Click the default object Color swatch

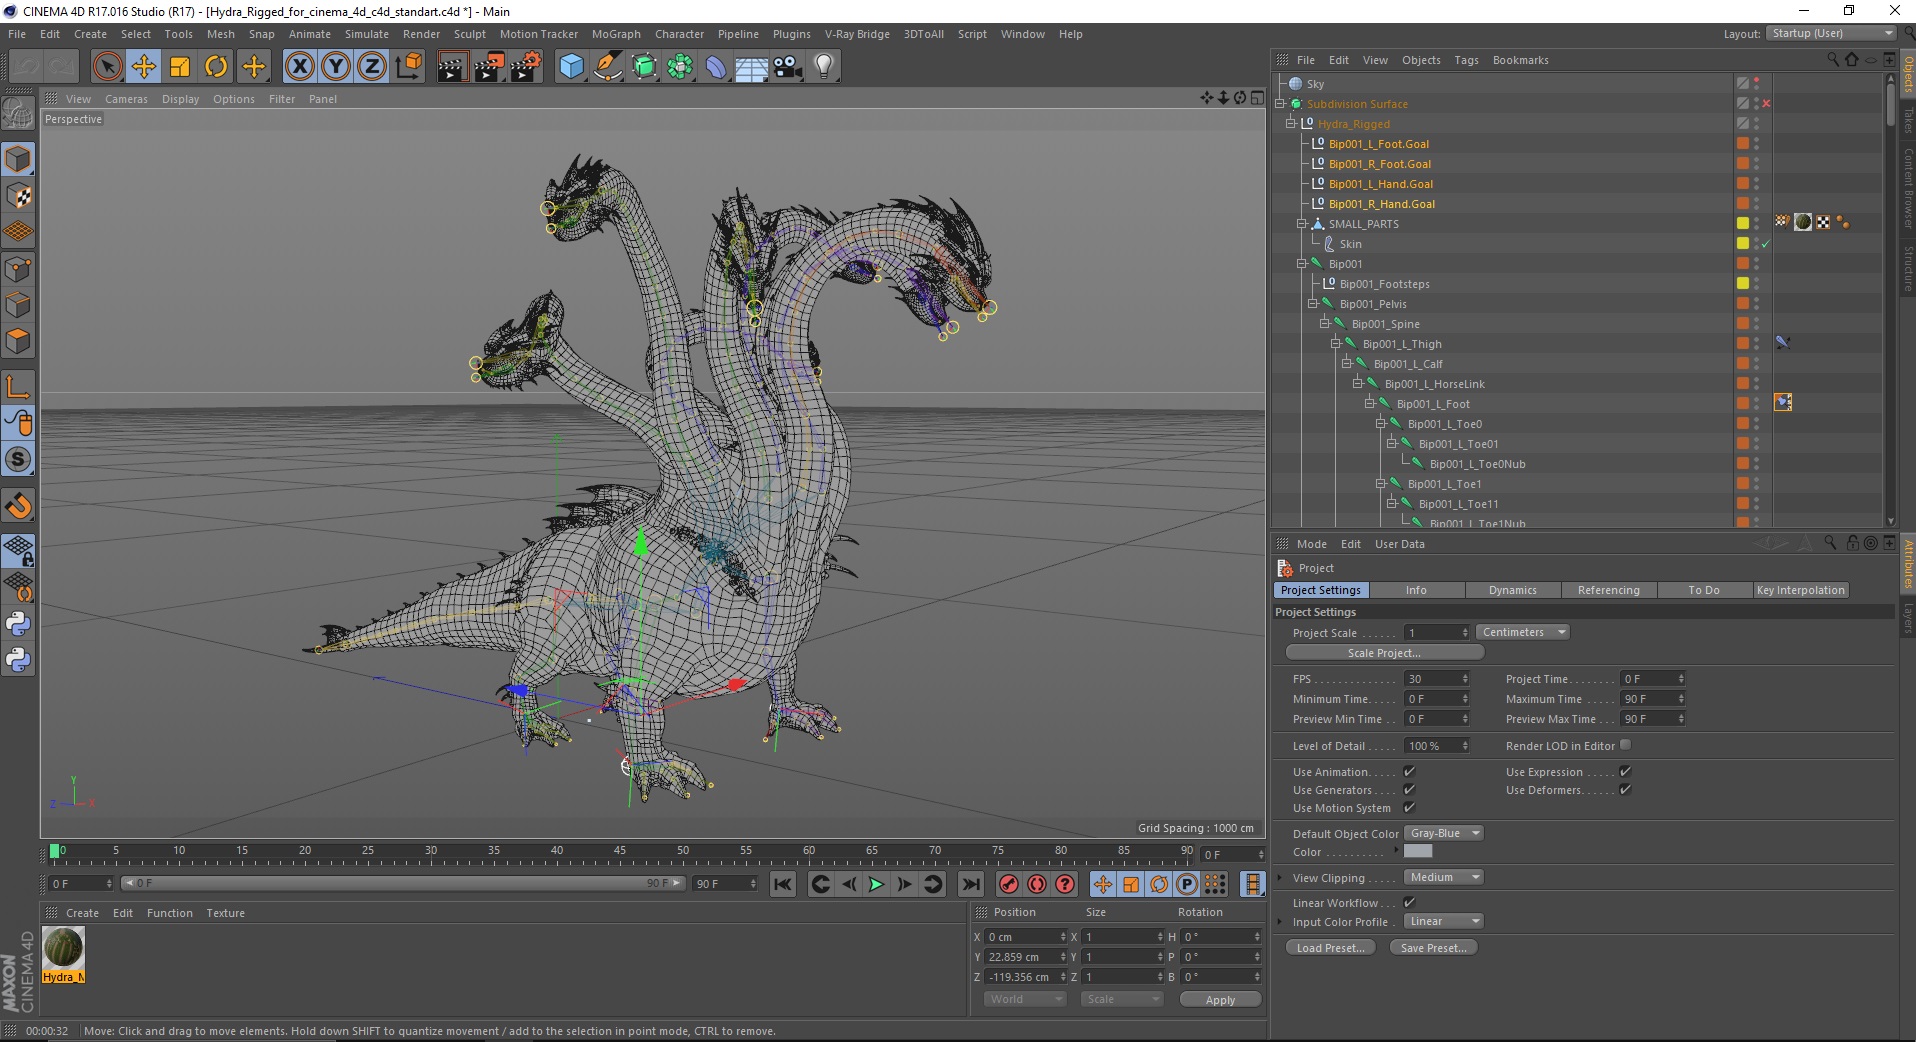(x=1418, y=851)
